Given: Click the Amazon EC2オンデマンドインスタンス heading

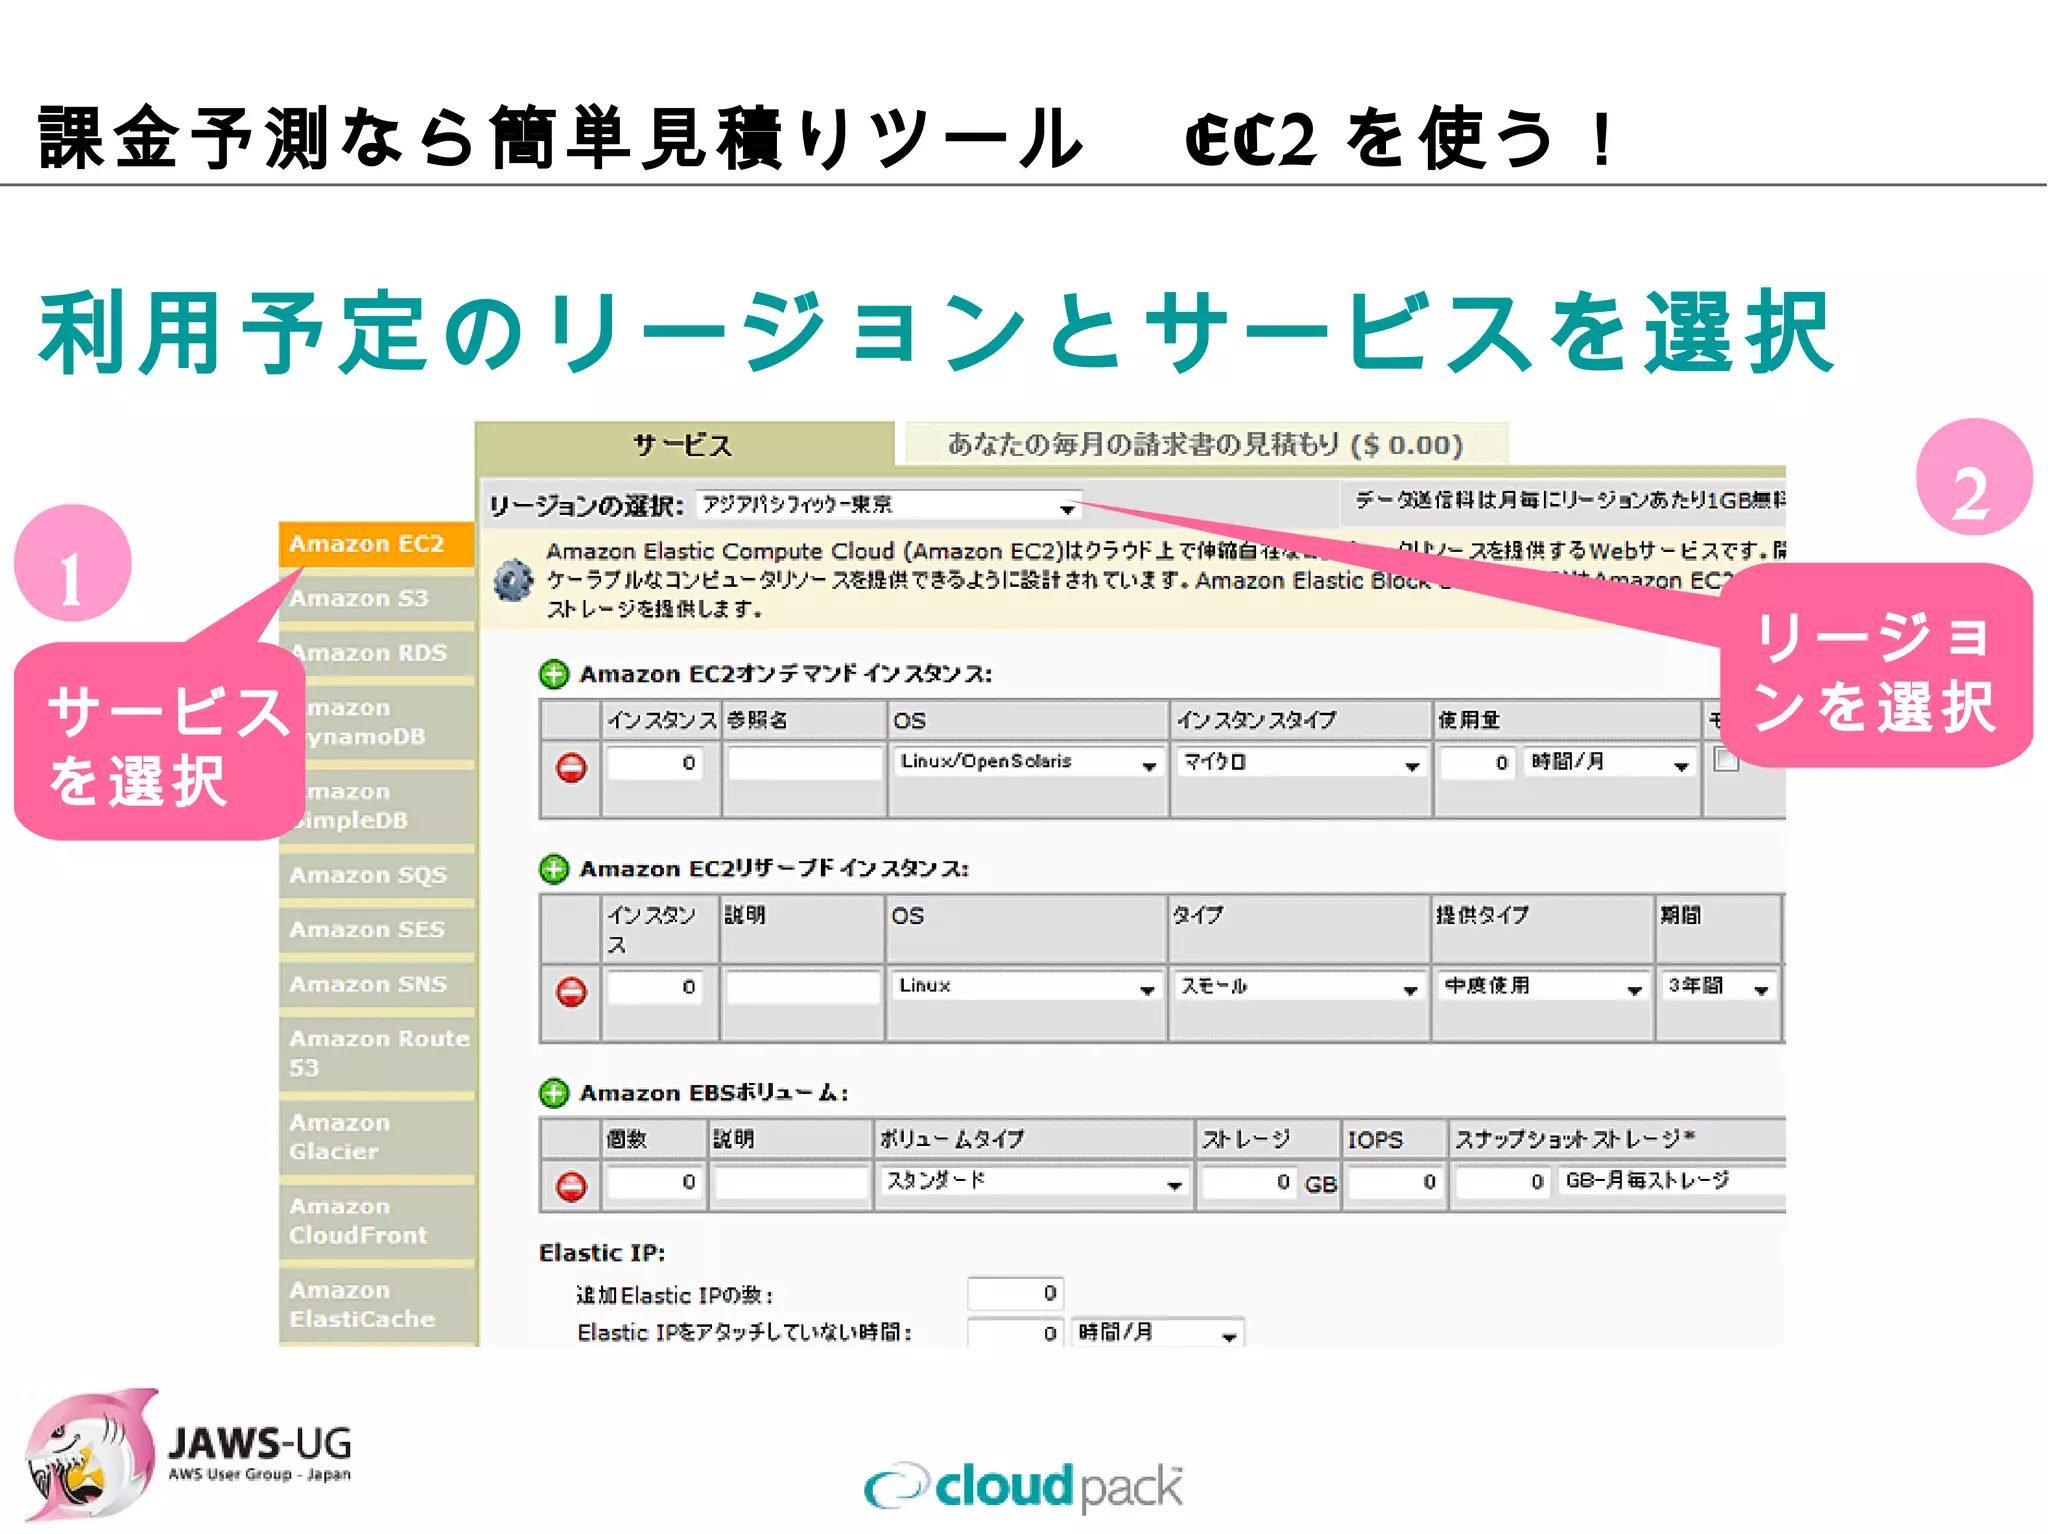Looking at the screenshot, I should point(786,674).
